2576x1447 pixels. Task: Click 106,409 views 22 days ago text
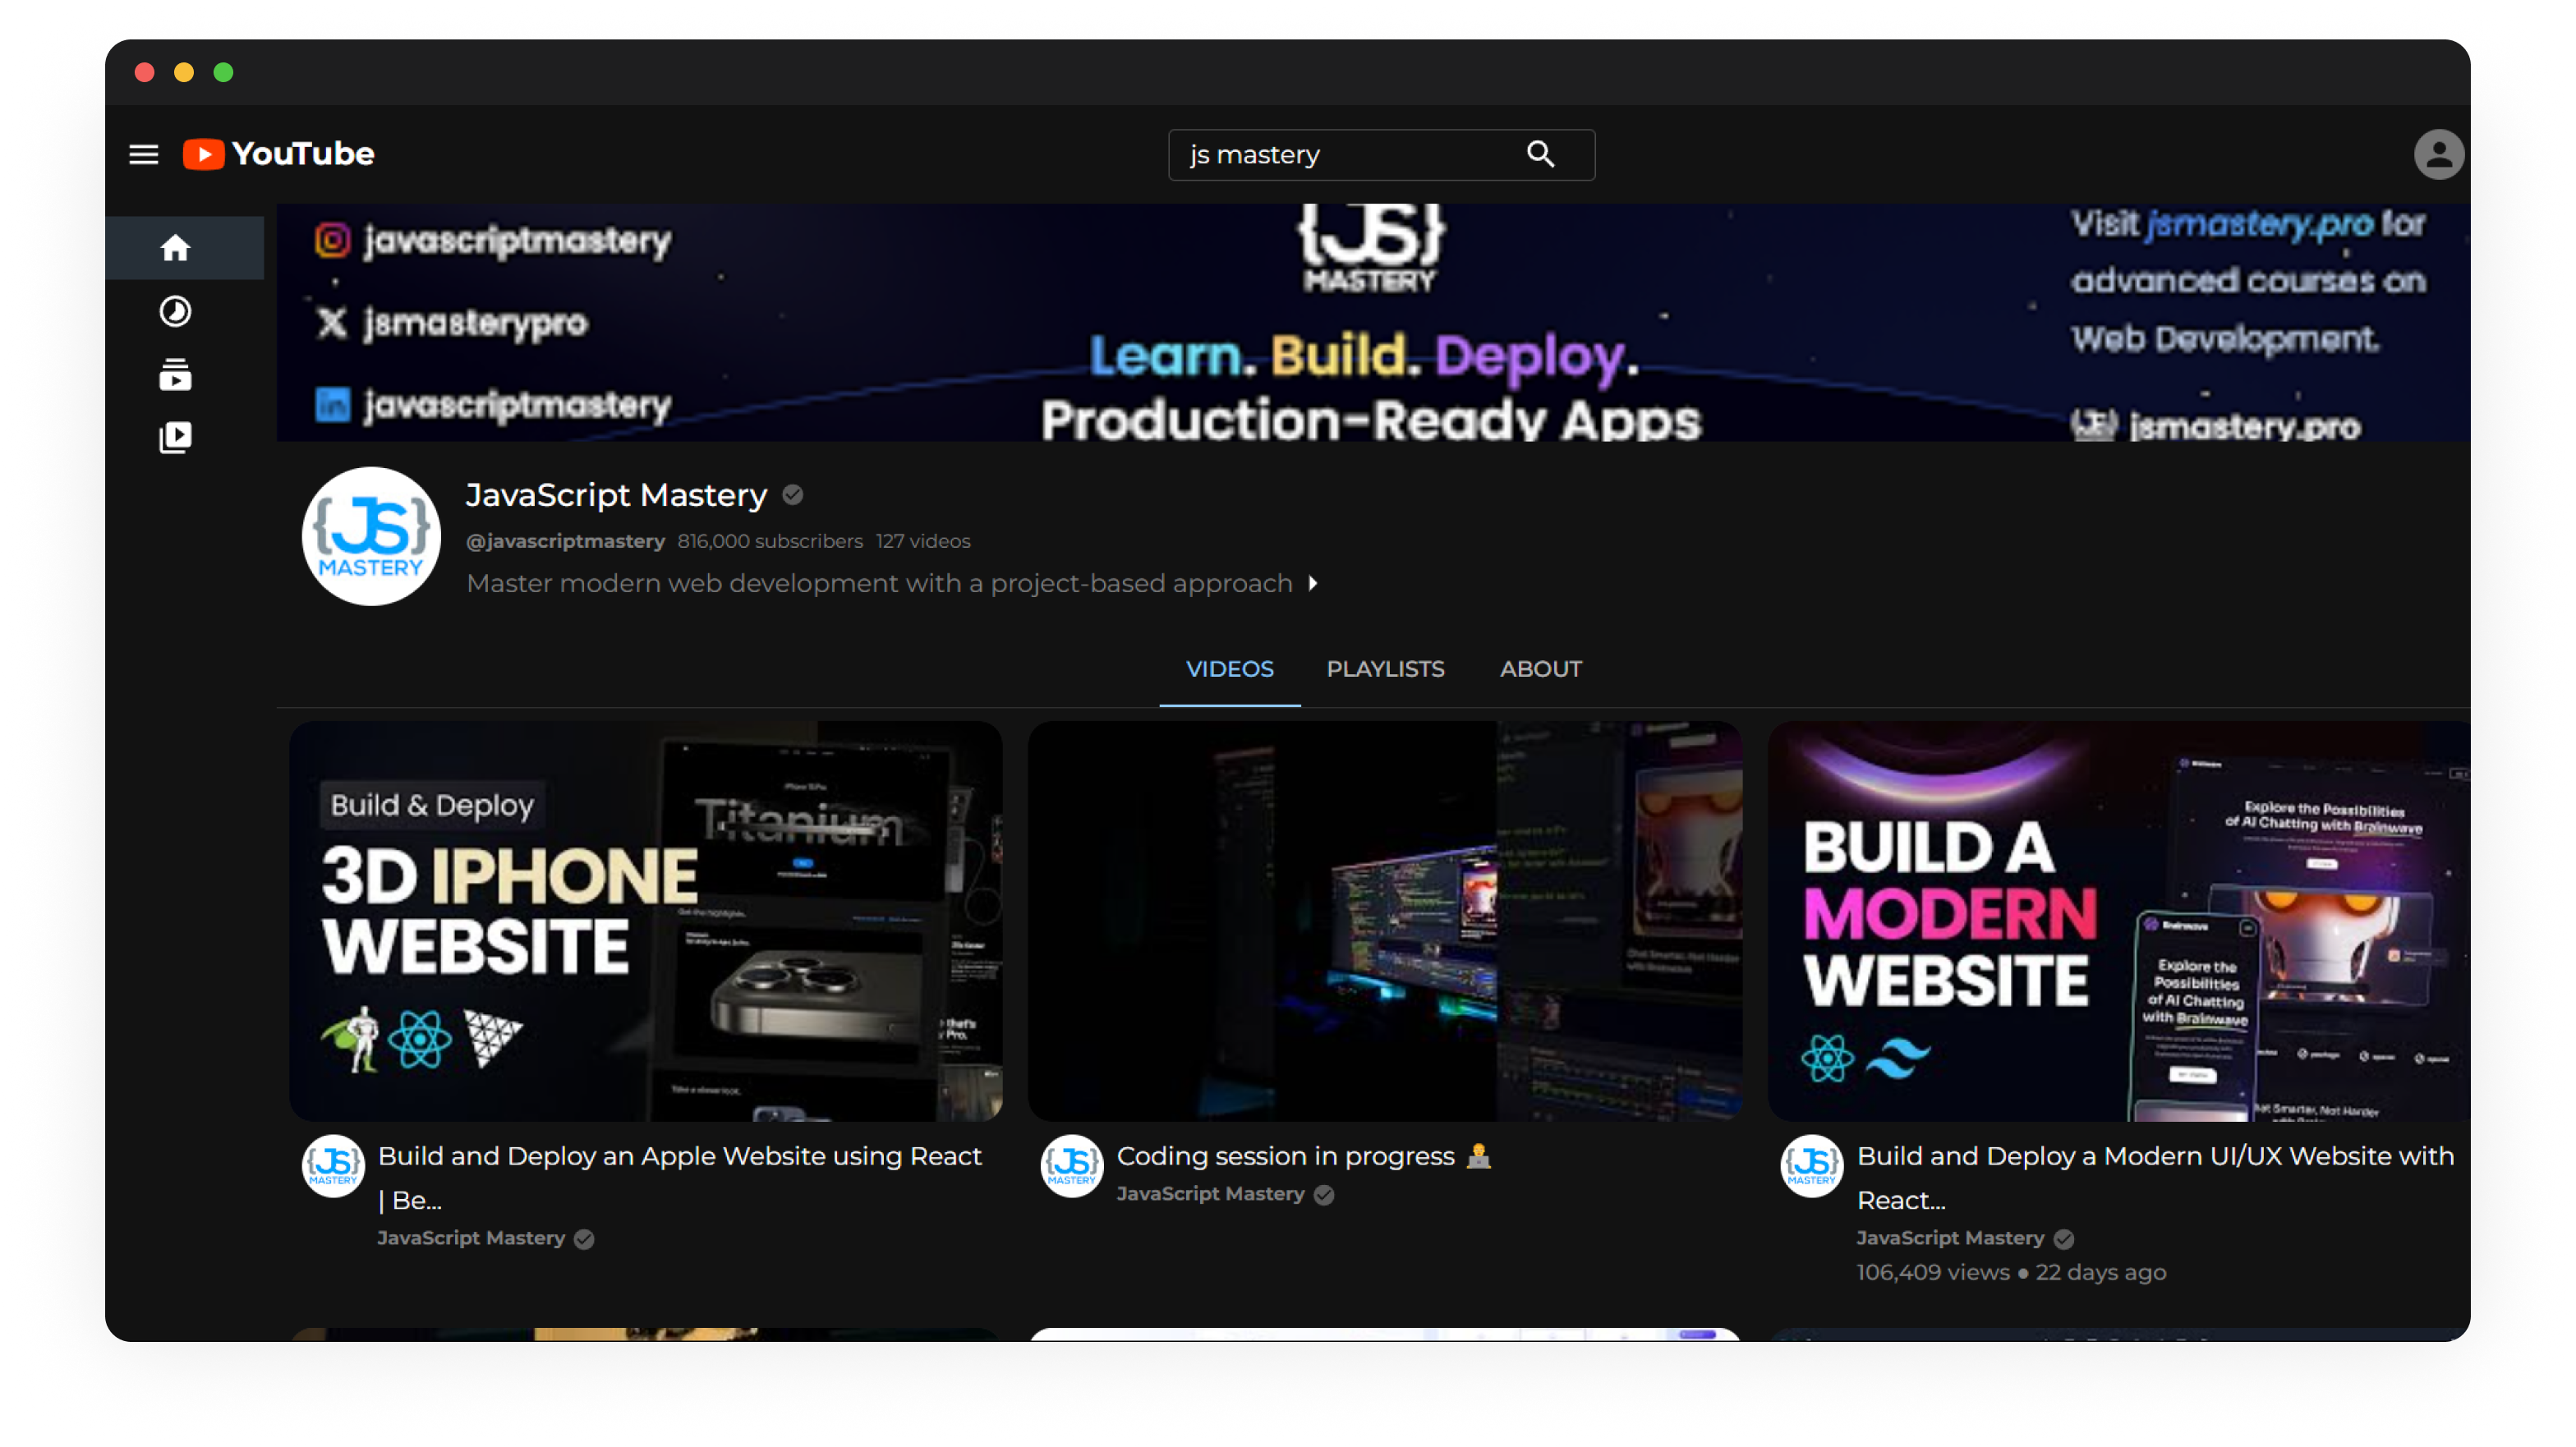pyautogui.click(x=2011, y=1272)
